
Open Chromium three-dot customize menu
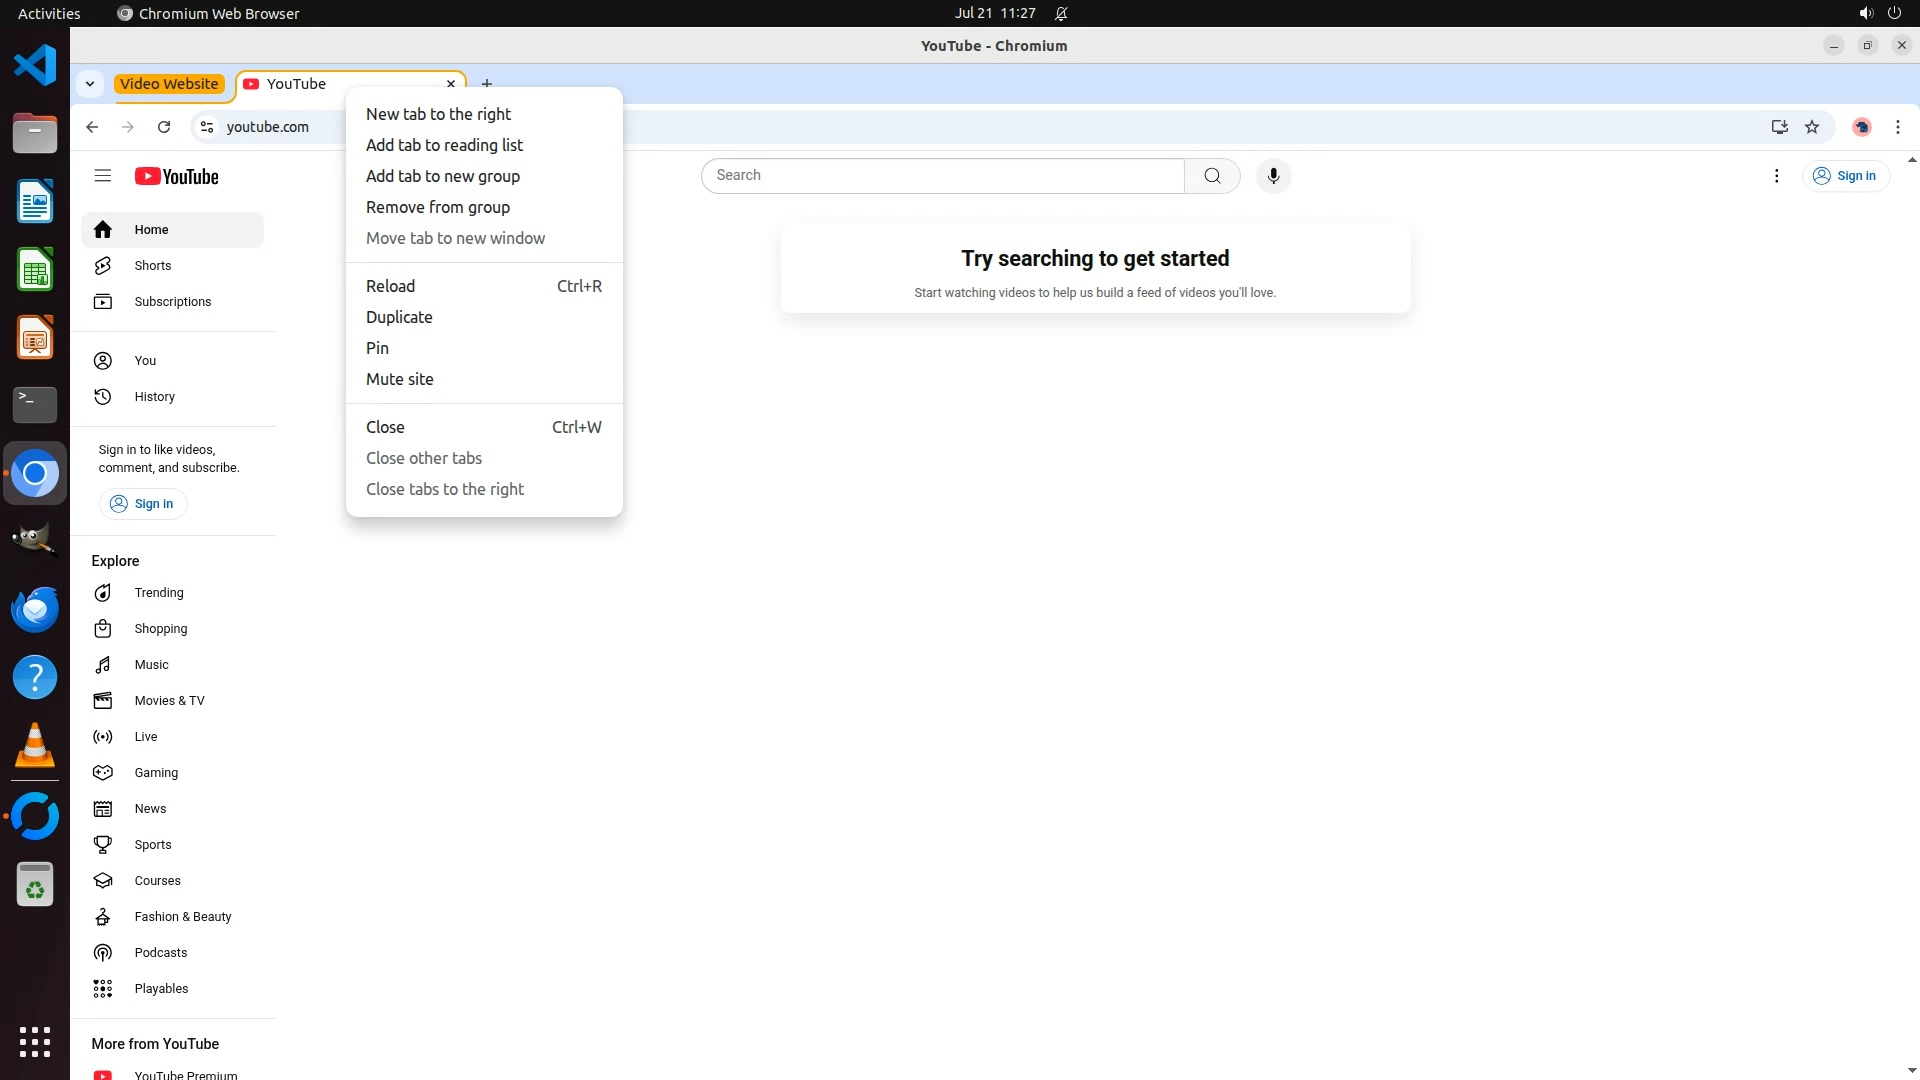(1897, 127)
